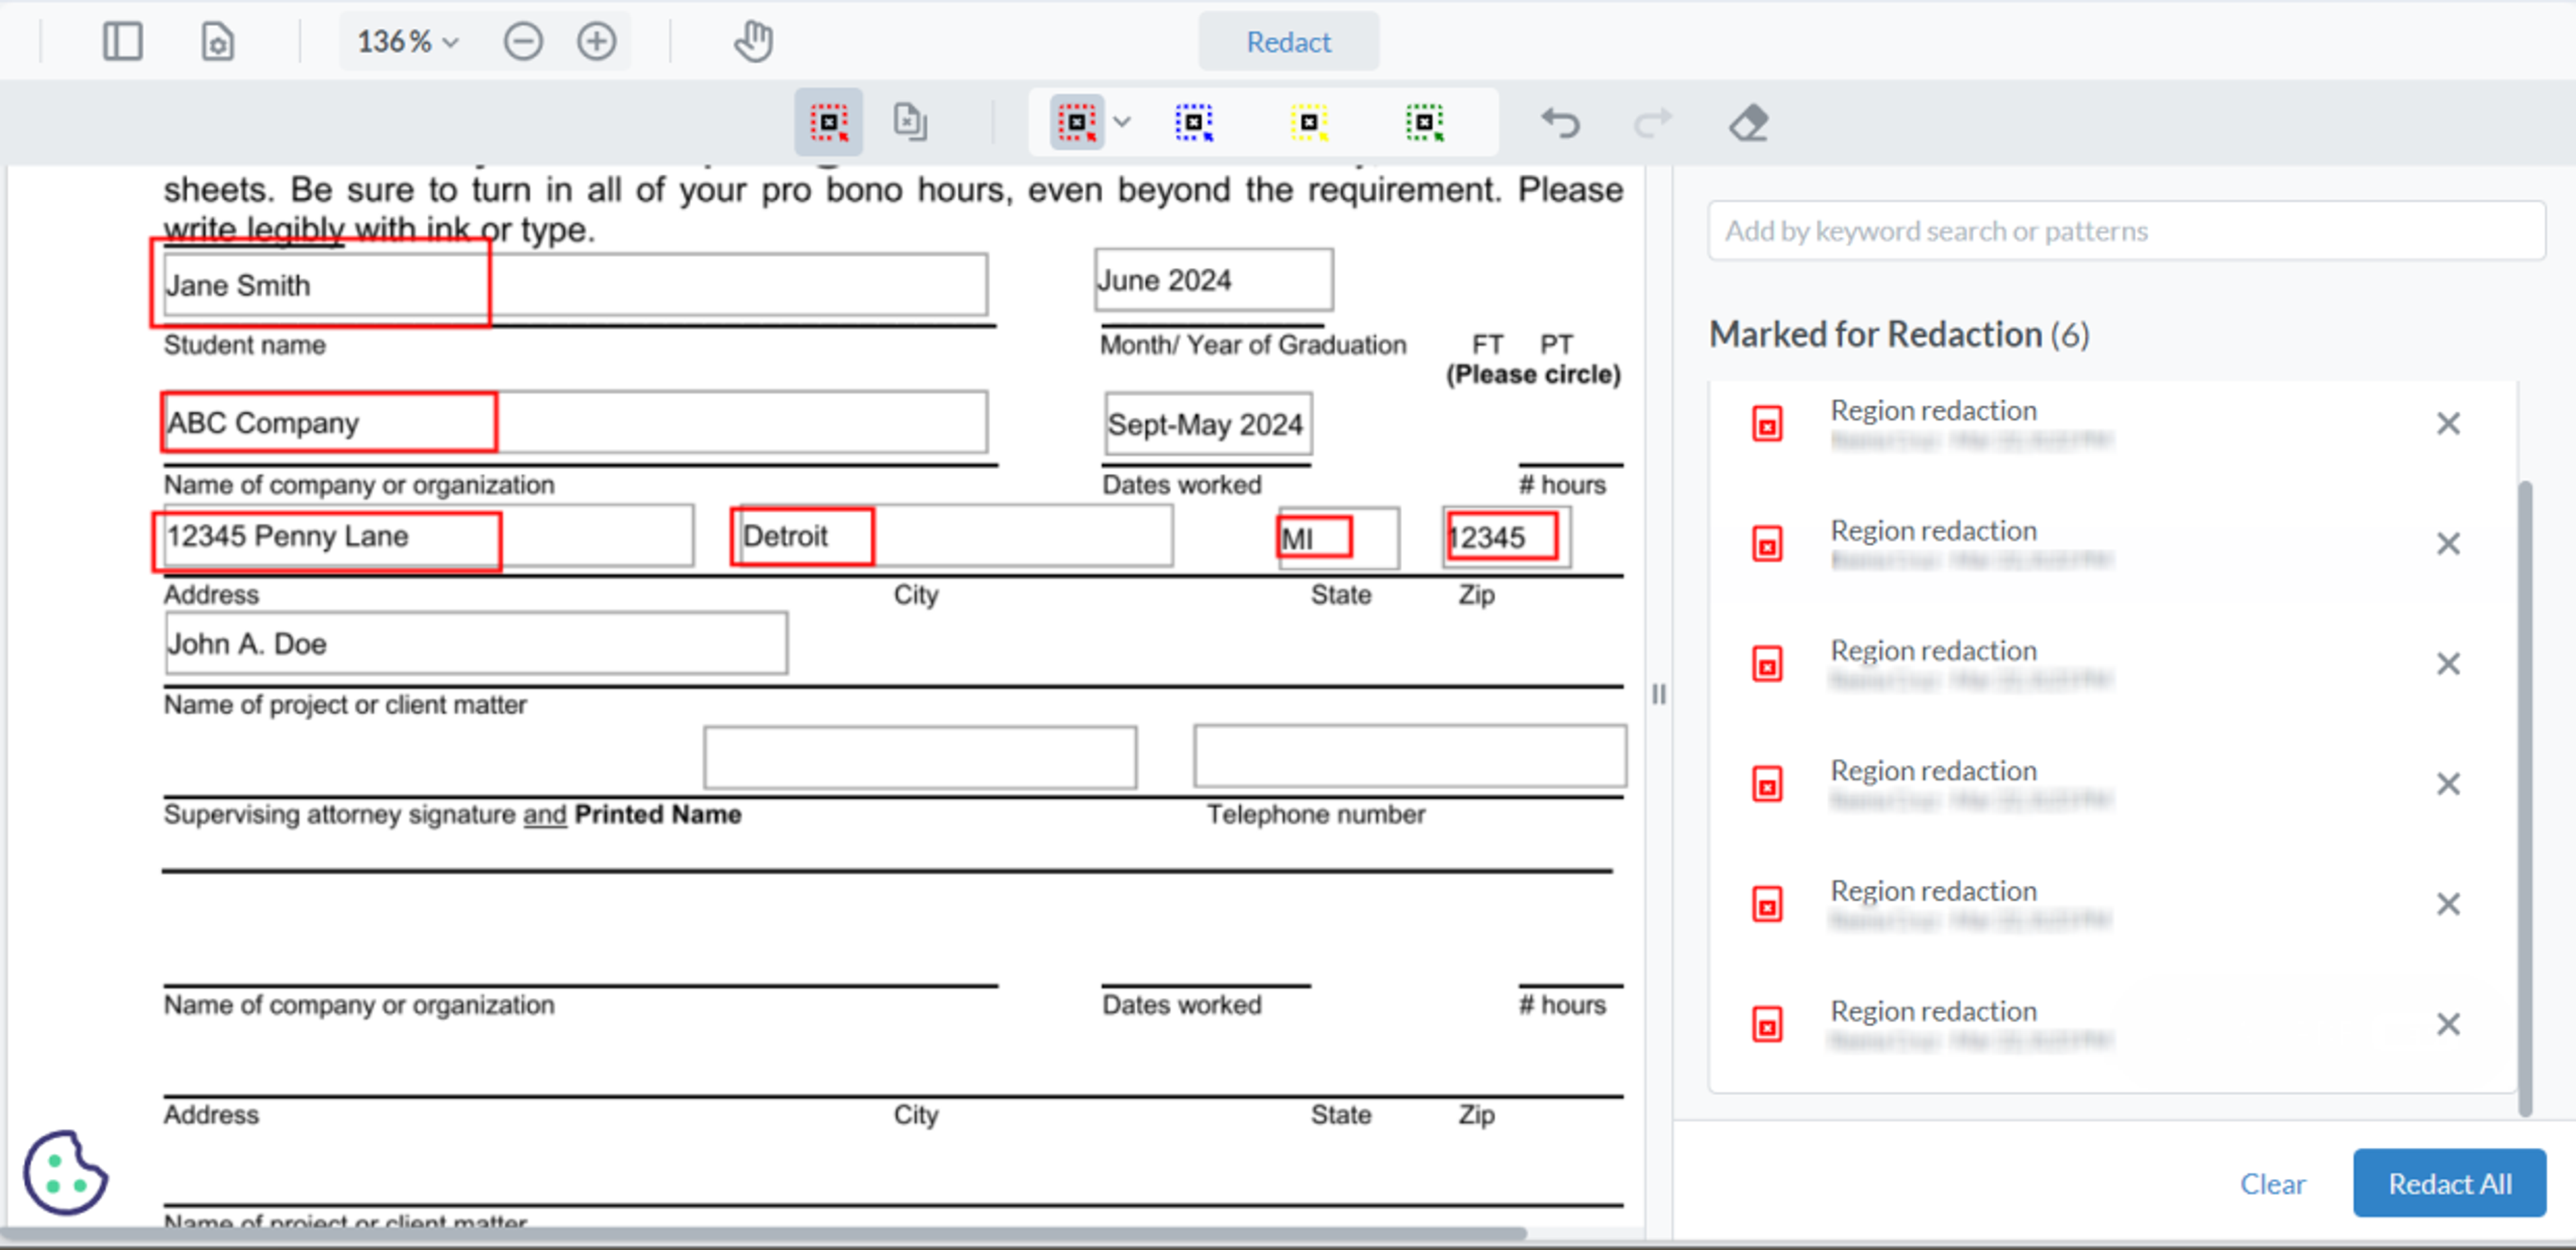The image size is (2576, 1250).
Task: Click the zoom in plus icon
Action: (x=596, y=42)
